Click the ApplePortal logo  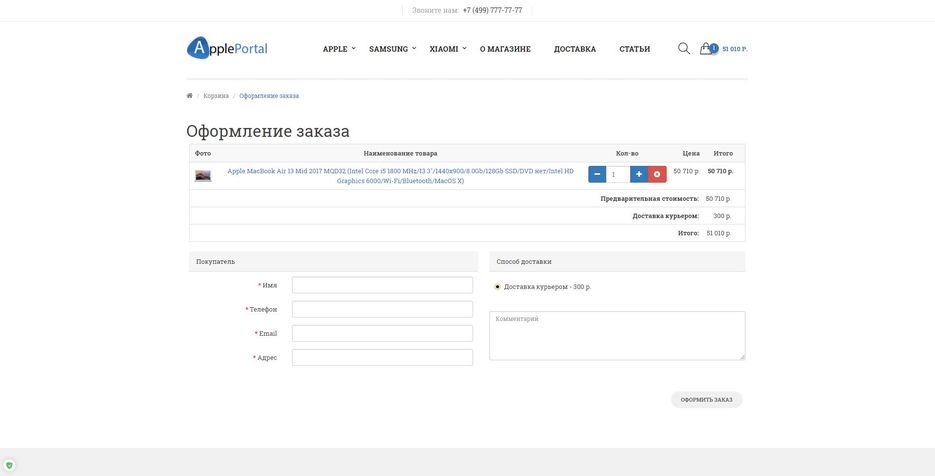tap(227, 48)
